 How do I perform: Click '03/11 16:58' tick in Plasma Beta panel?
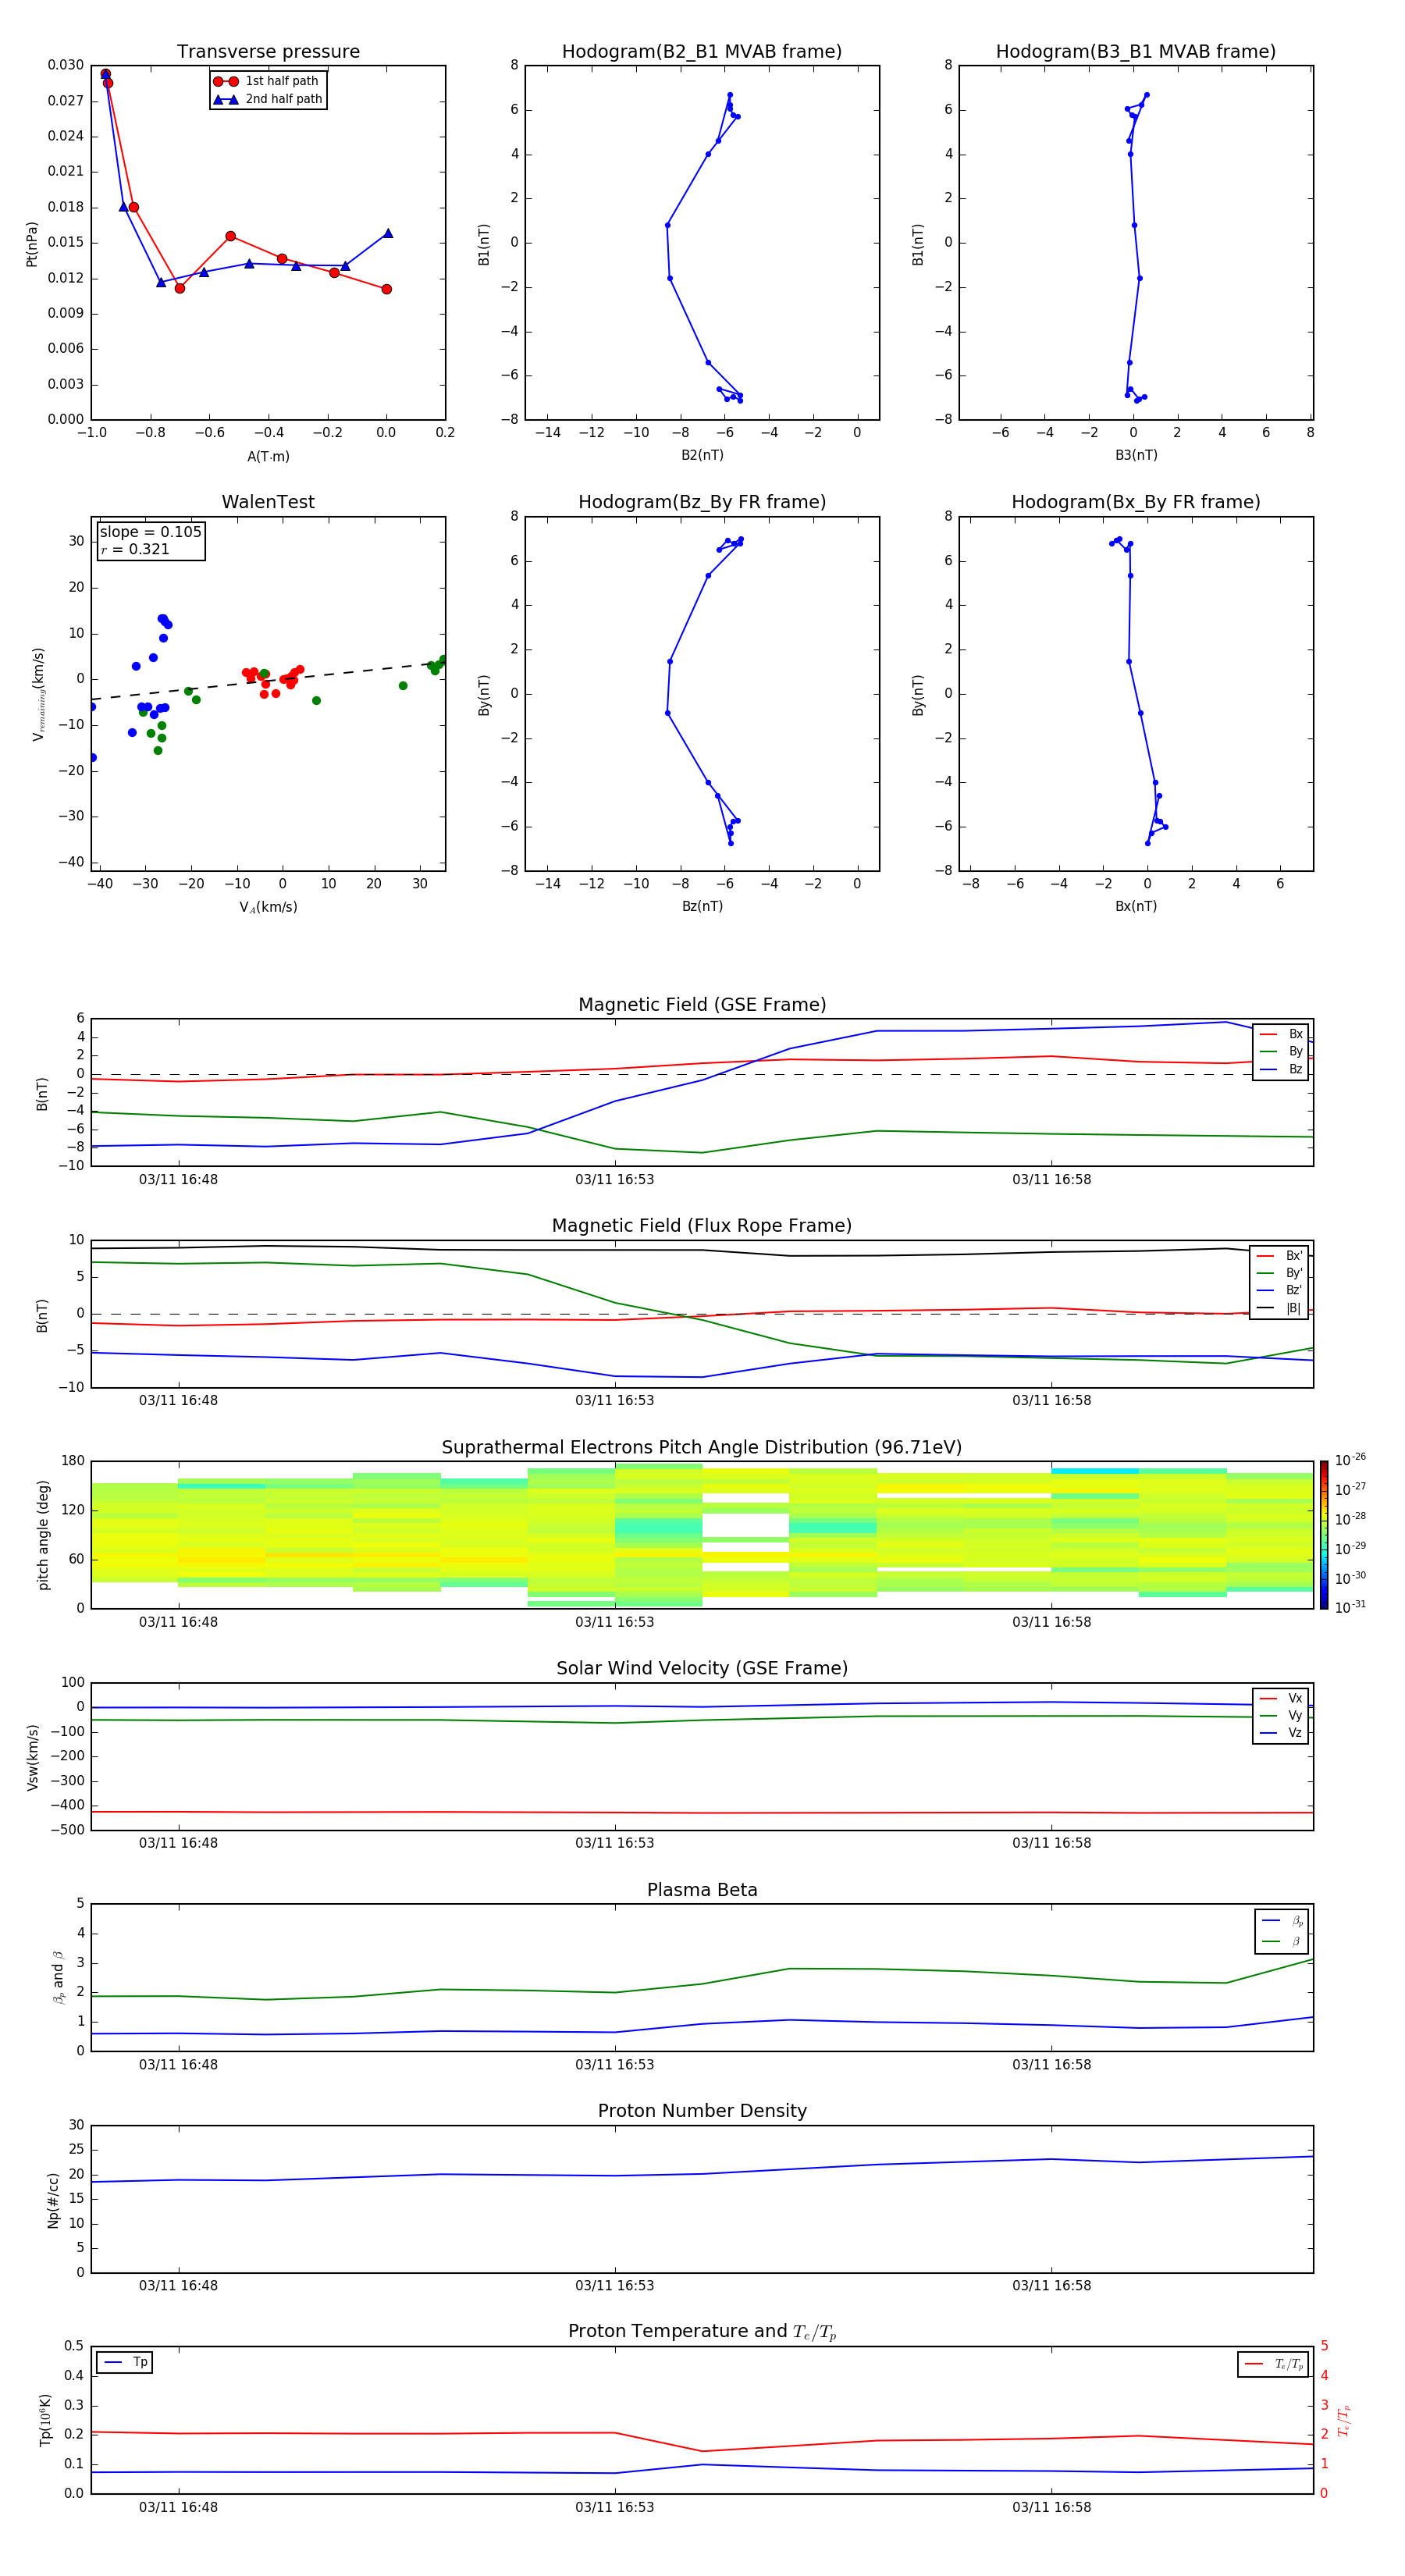1051,2065
